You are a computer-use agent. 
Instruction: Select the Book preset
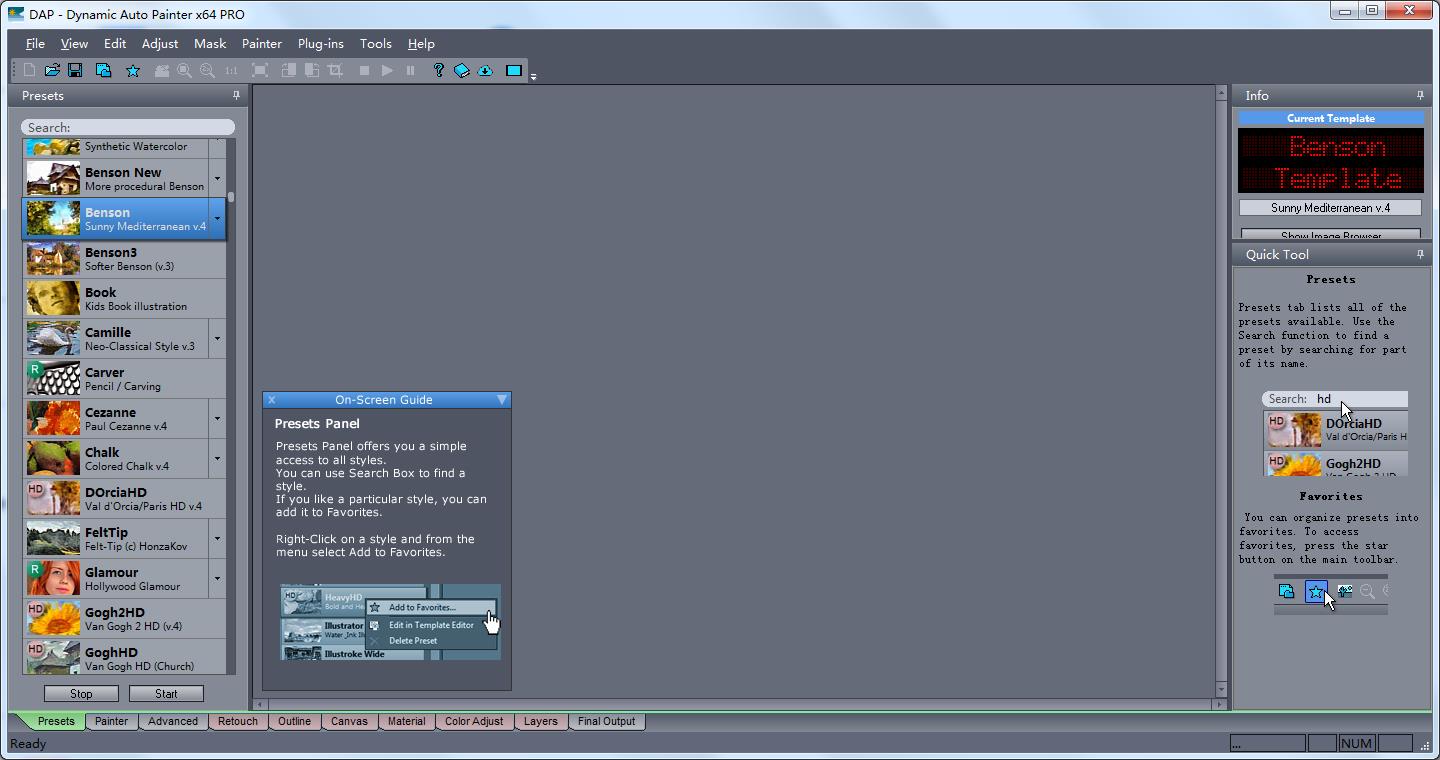(124, 299)
